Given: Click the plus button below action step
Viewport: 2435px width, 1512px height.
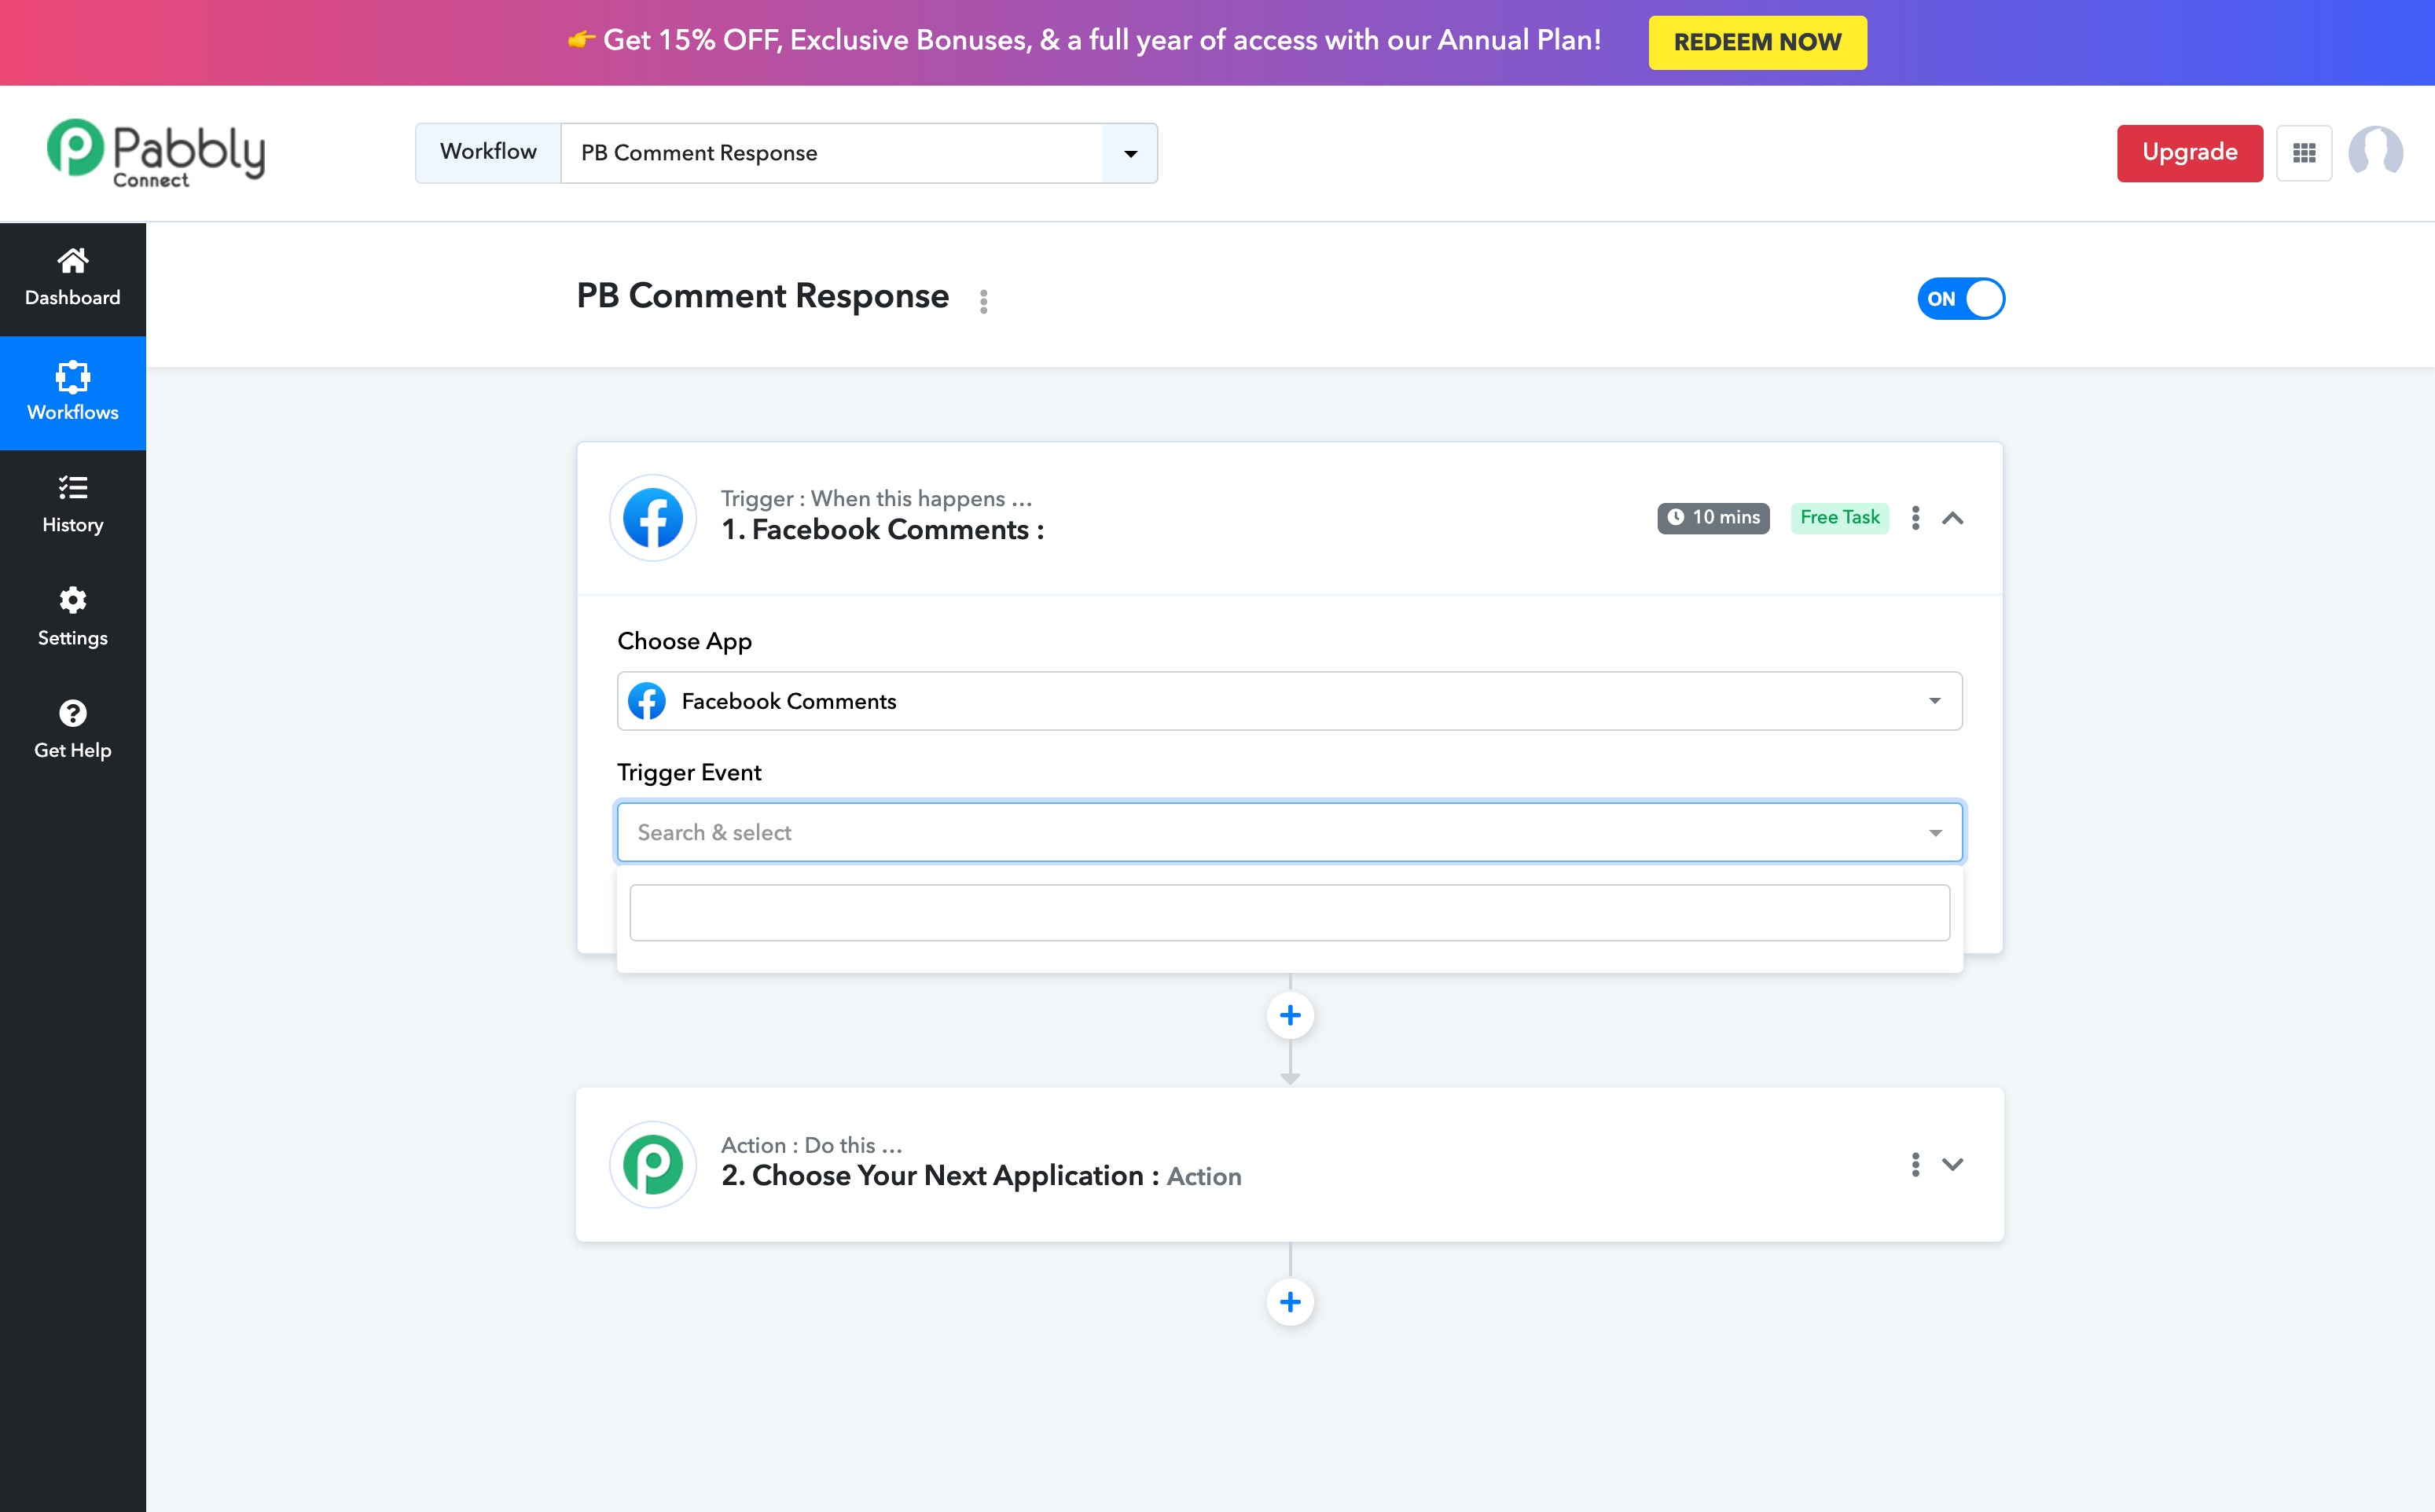Looking at the screenshot, I should point(1290,1302).
